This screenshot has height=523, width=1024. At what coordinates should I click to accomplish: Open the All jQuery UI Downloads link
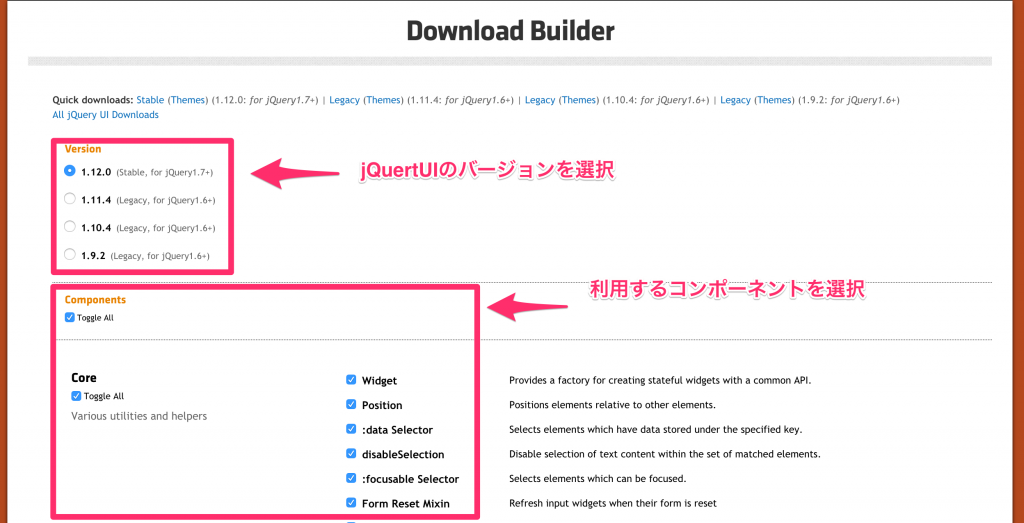point(105,114)
